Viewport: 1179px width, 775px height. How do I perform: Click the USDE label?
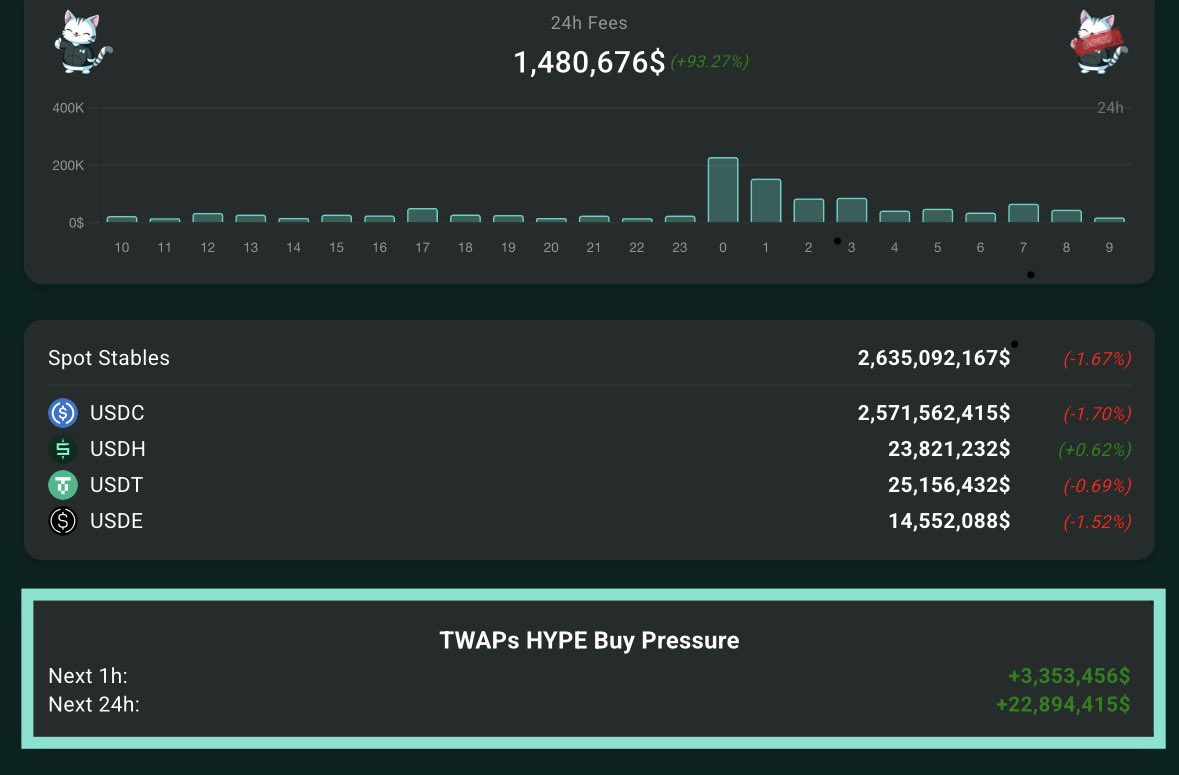tap(117, 521)
